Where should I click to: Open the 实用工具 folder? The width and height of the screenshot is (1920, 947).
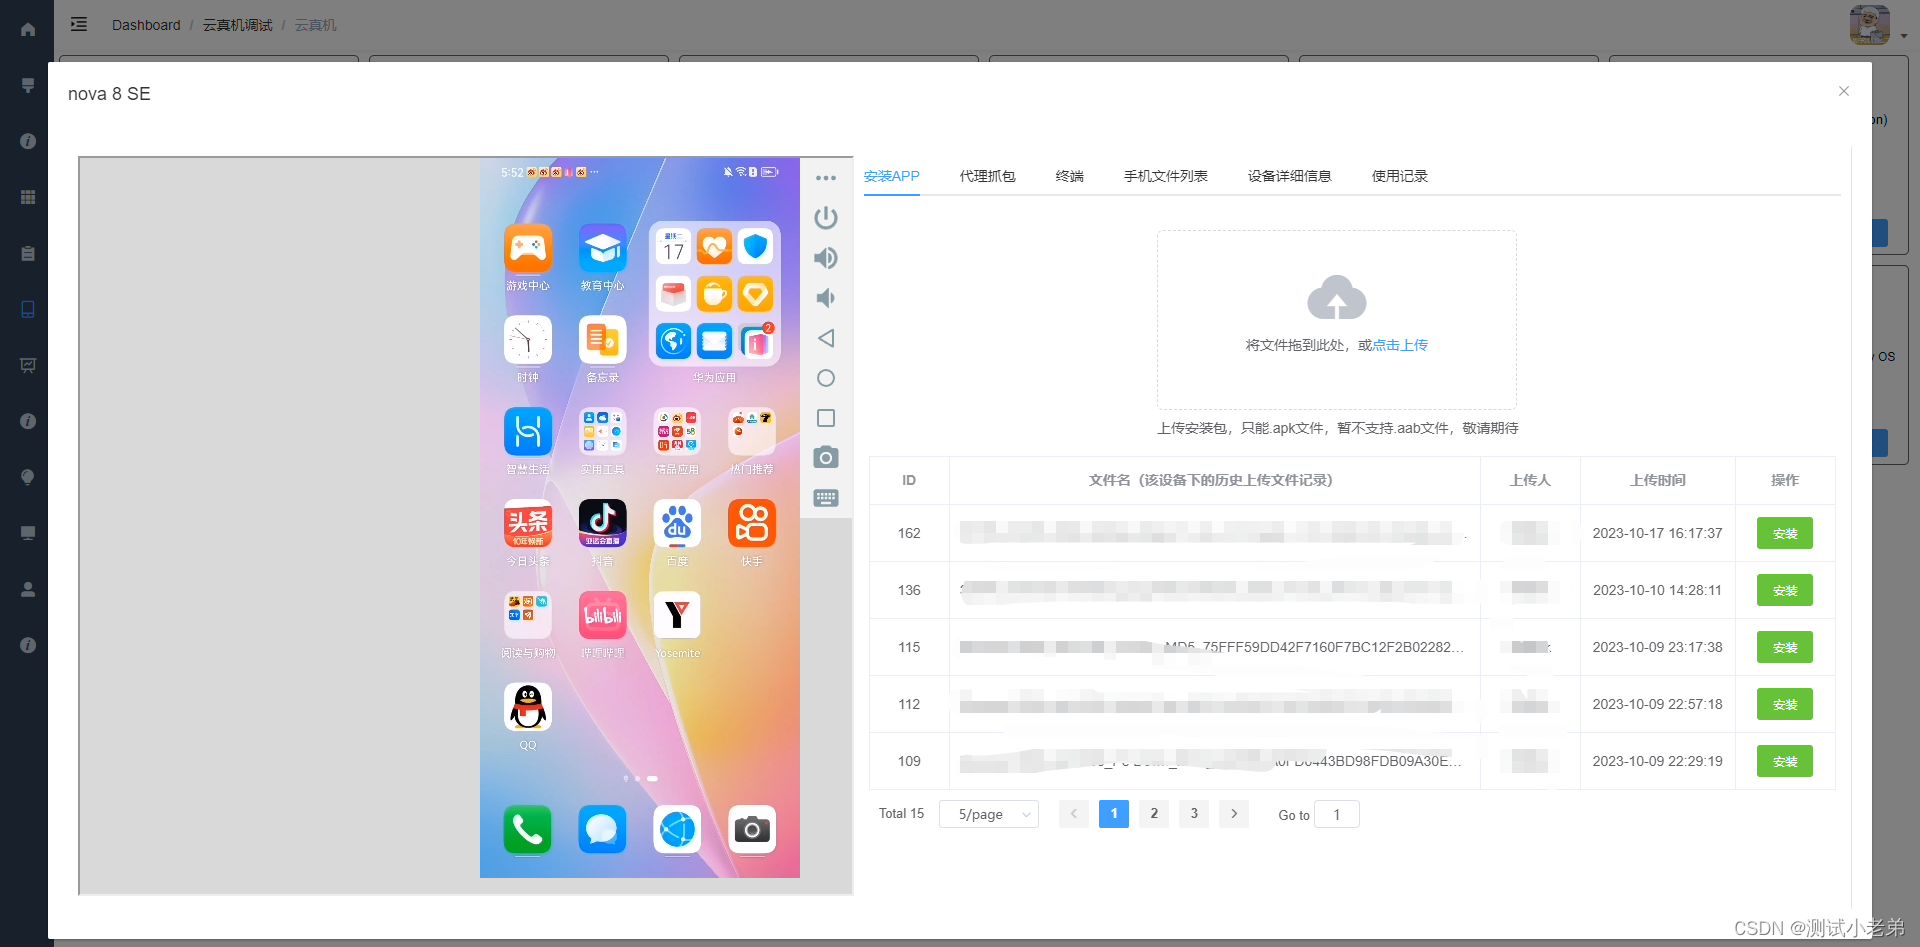pyautogui.click(x=602, y=432)
